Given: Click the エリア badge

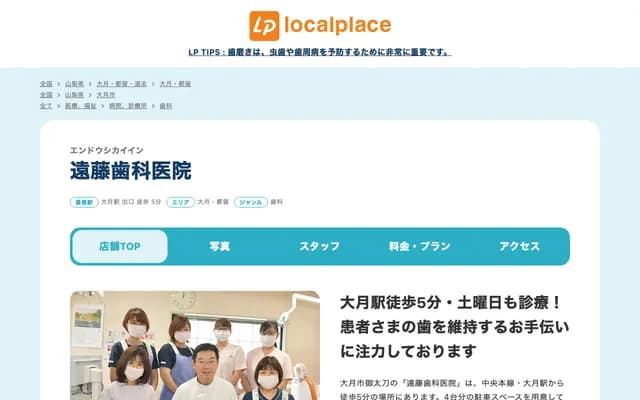Looking at the screenshot, I should 180,201.
